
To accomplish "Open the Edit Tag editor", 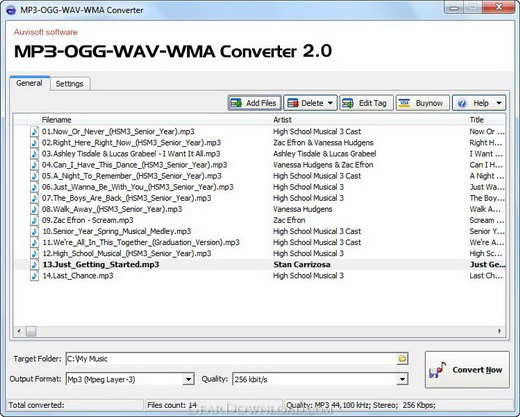I will pyautogui.click(x=366, y=103).
